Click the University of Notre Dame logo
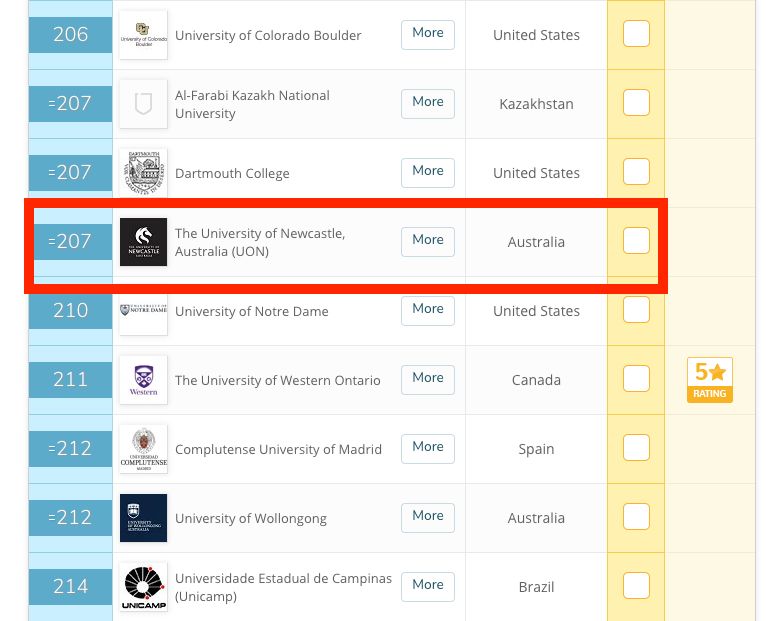The height and width of the screenshot is (621, 766). (x=143, y=311)
